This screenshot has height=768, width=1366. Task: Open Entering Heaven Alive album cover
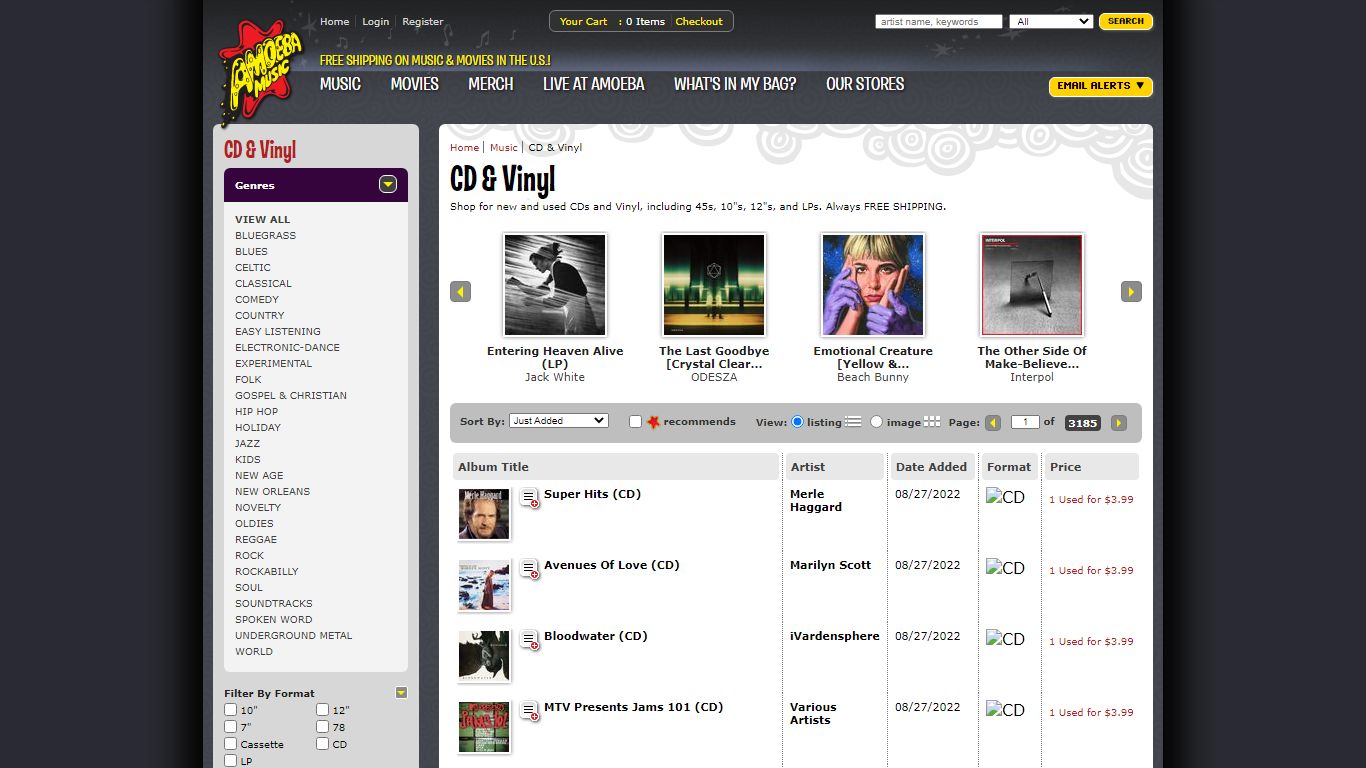(x=555, y=285)
